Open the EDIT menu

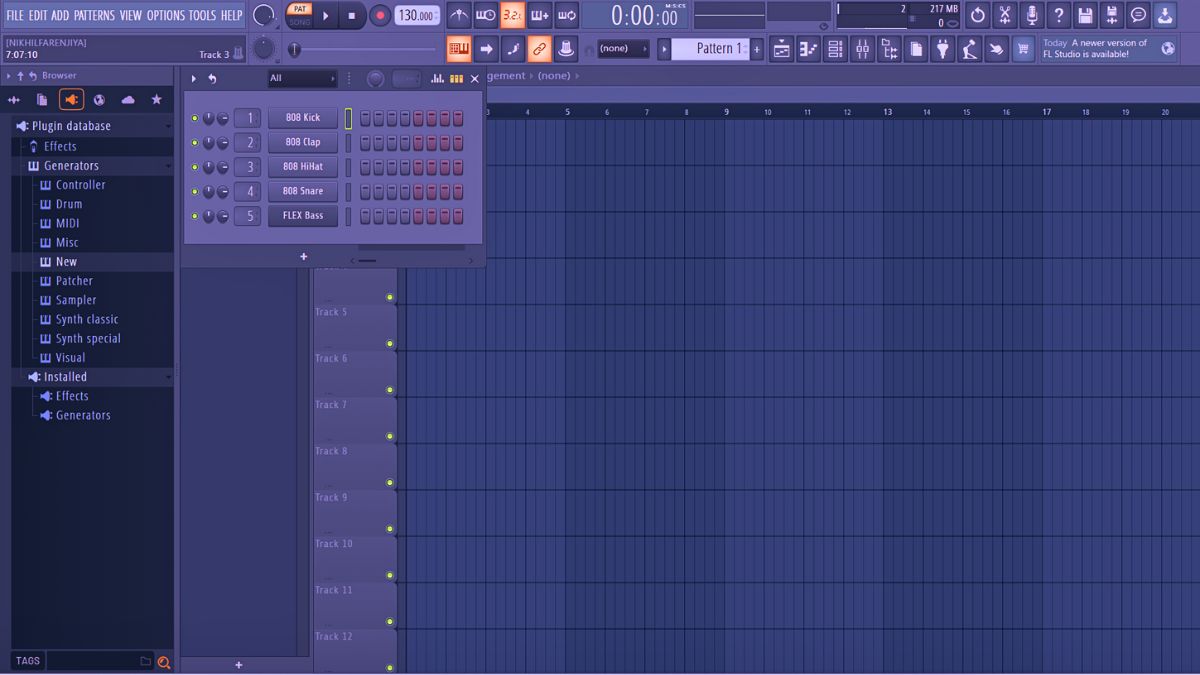38,15
